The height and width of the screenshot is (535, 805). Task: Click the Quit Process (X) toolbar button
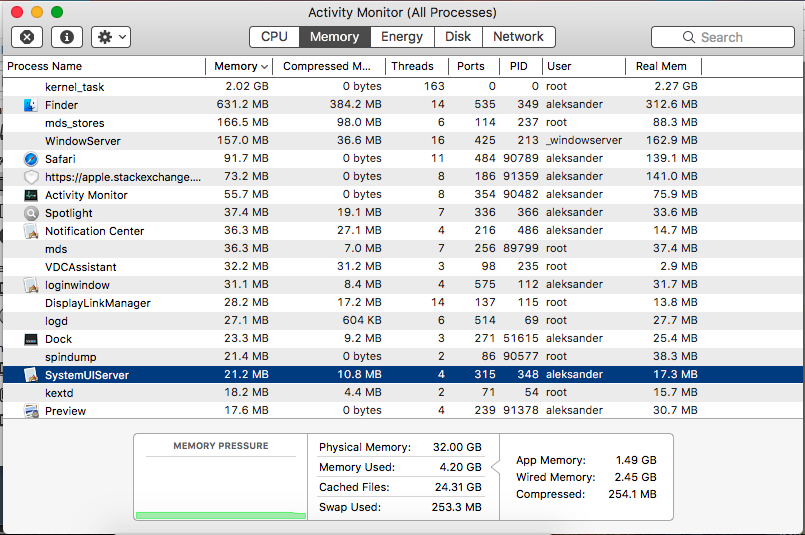tap(27, 37)
